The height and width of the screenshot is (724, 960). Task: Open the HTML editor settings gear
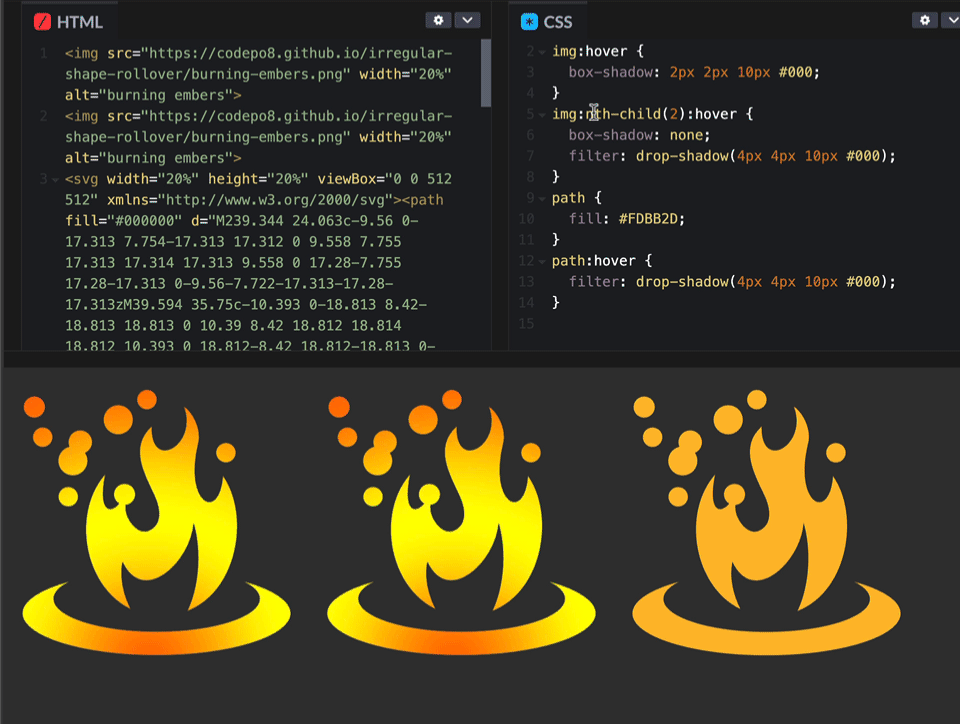[438, 19]
